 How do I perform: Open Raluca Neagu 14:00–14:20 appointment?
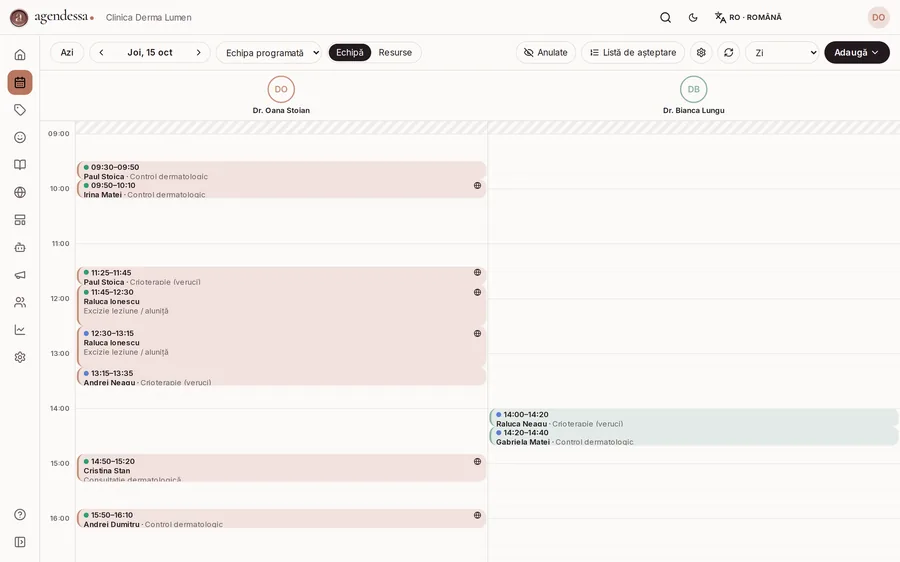click(x=694, y=418)
